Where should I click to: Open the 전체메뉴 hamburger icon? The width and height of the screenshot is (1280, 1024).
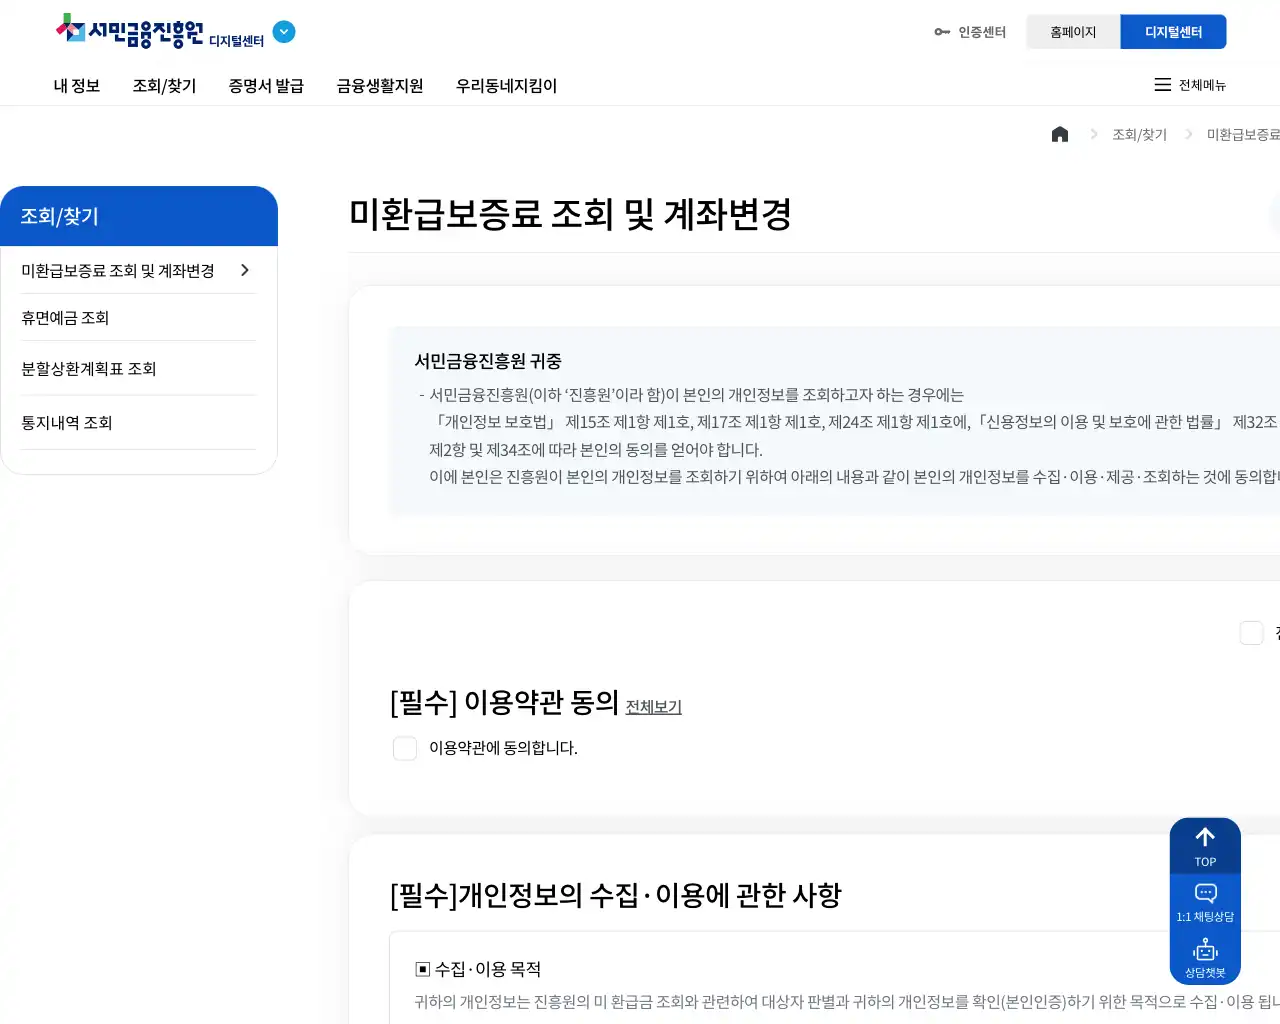pos(1162,85)
